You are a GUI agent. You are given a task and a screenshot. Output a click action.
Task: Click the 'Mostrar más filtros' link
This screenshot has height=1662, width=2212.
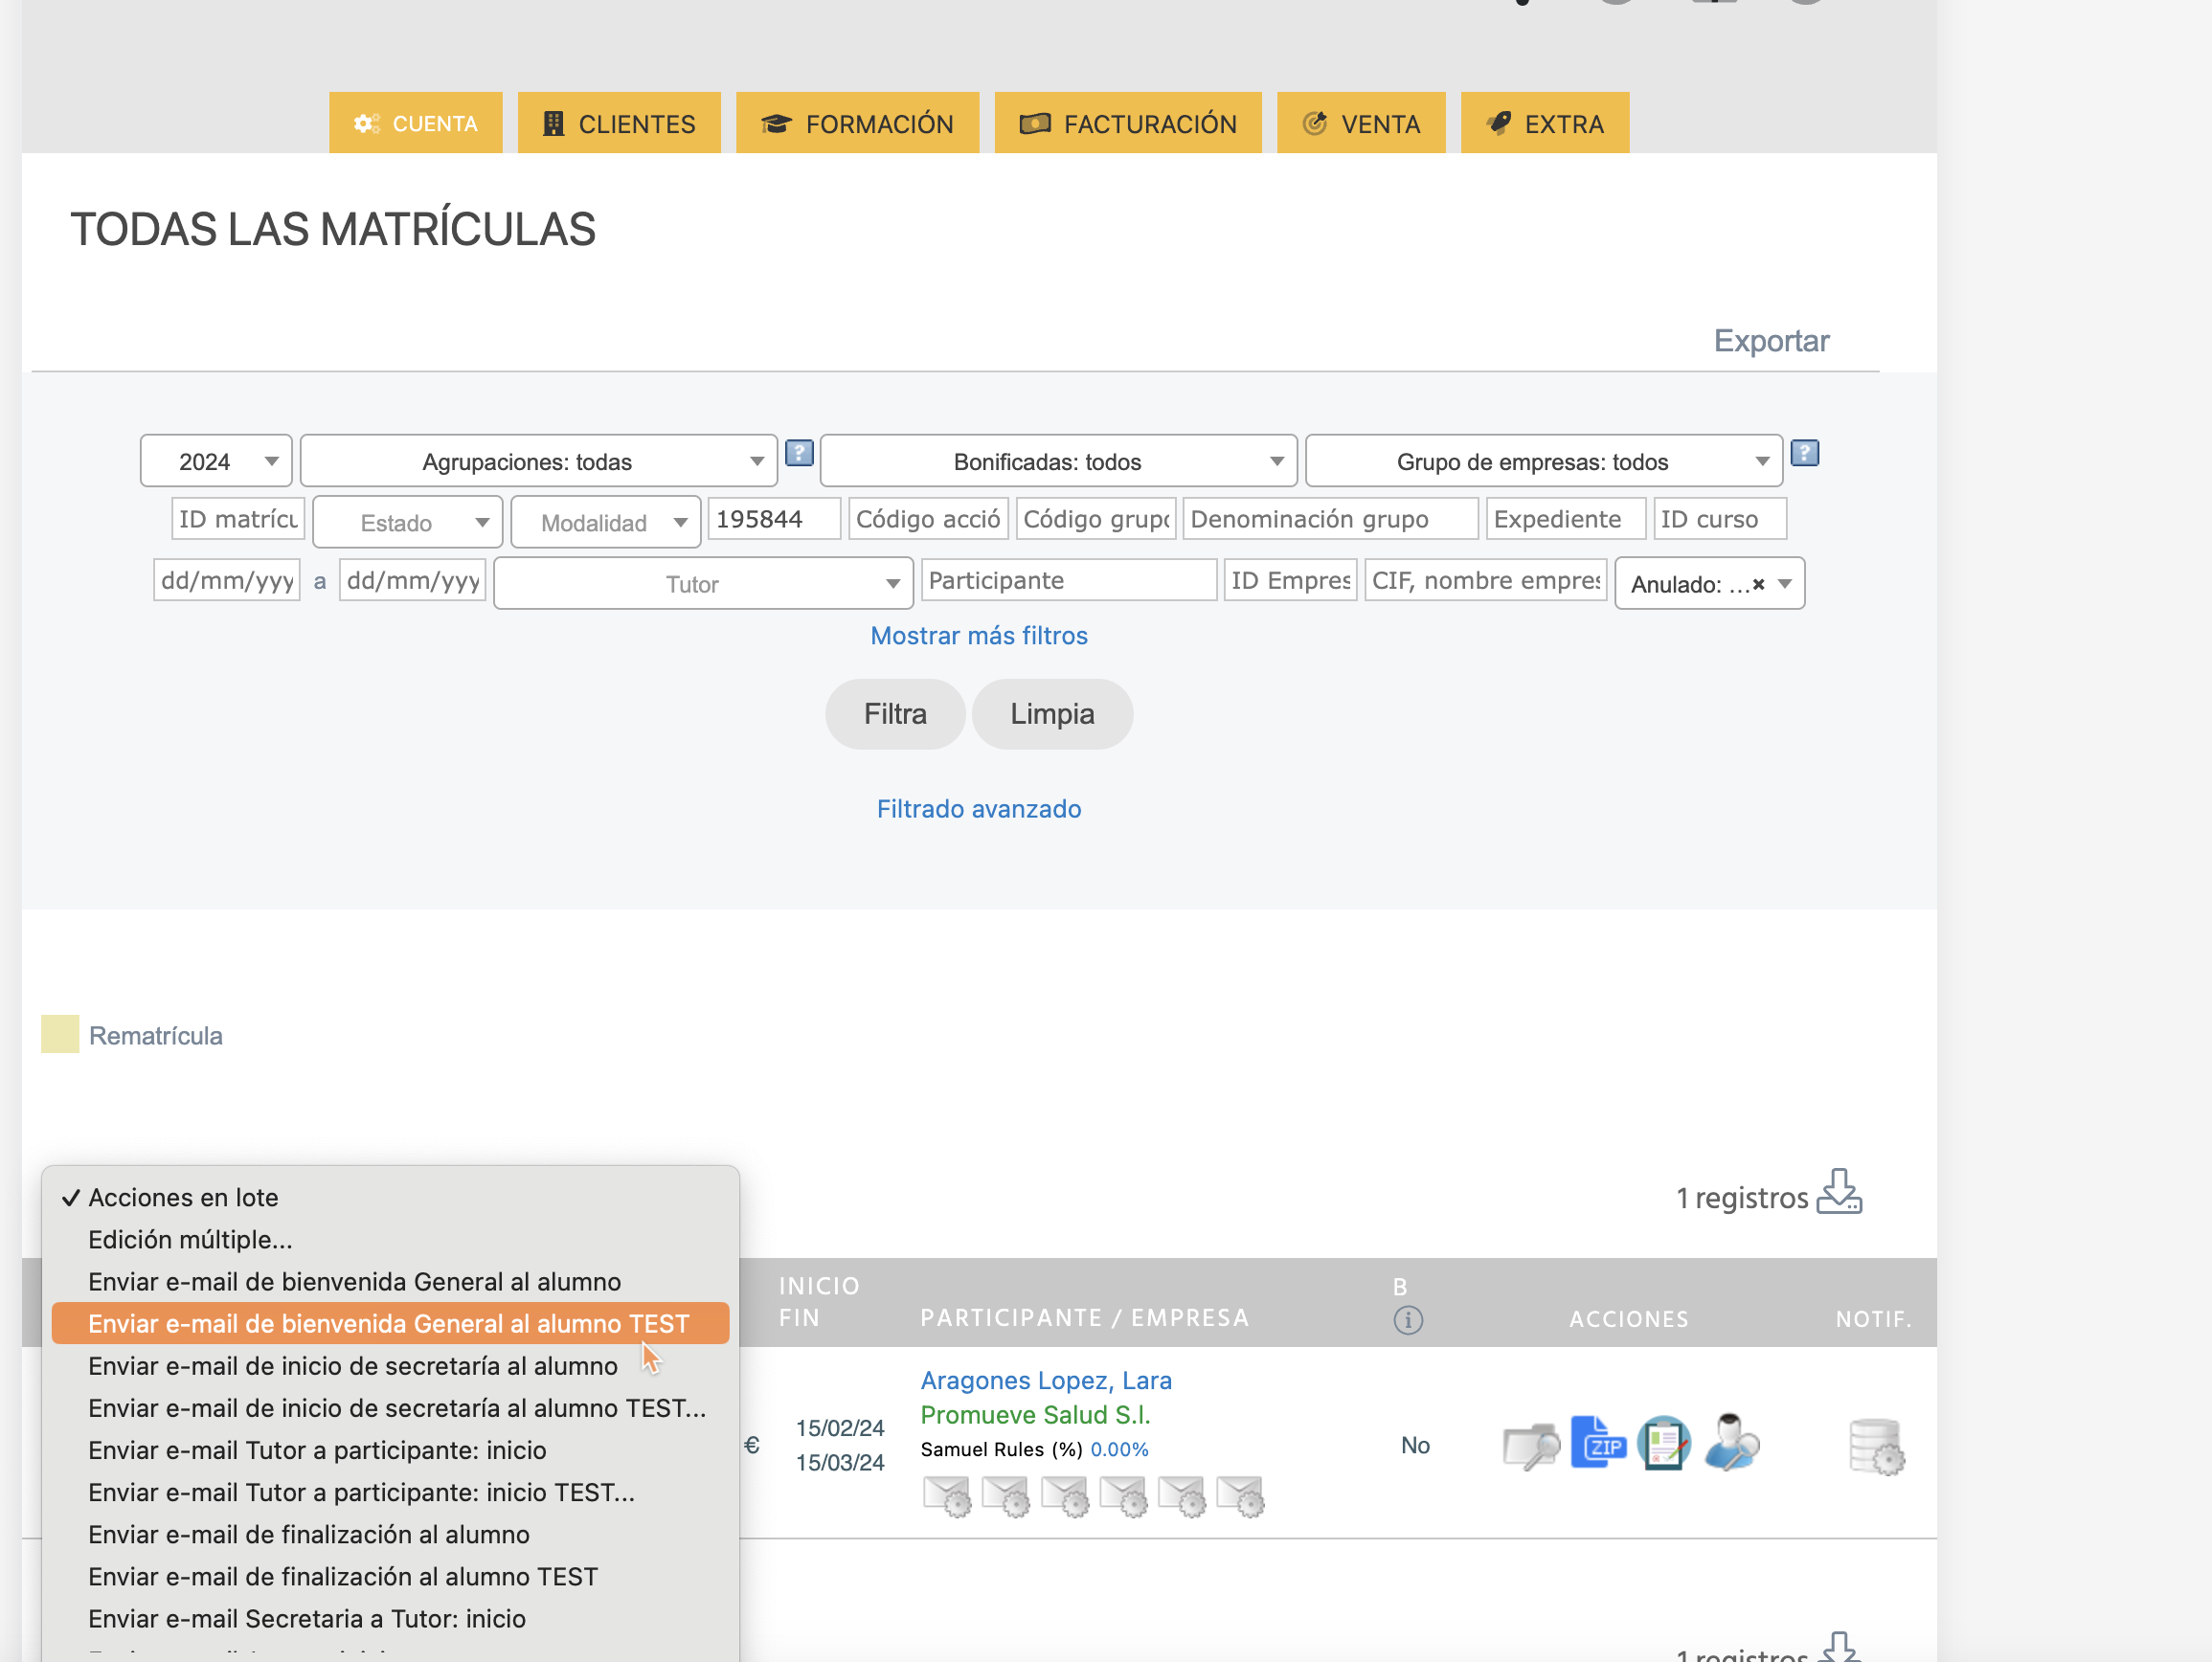pyautogui.click(x=978, y=635)
